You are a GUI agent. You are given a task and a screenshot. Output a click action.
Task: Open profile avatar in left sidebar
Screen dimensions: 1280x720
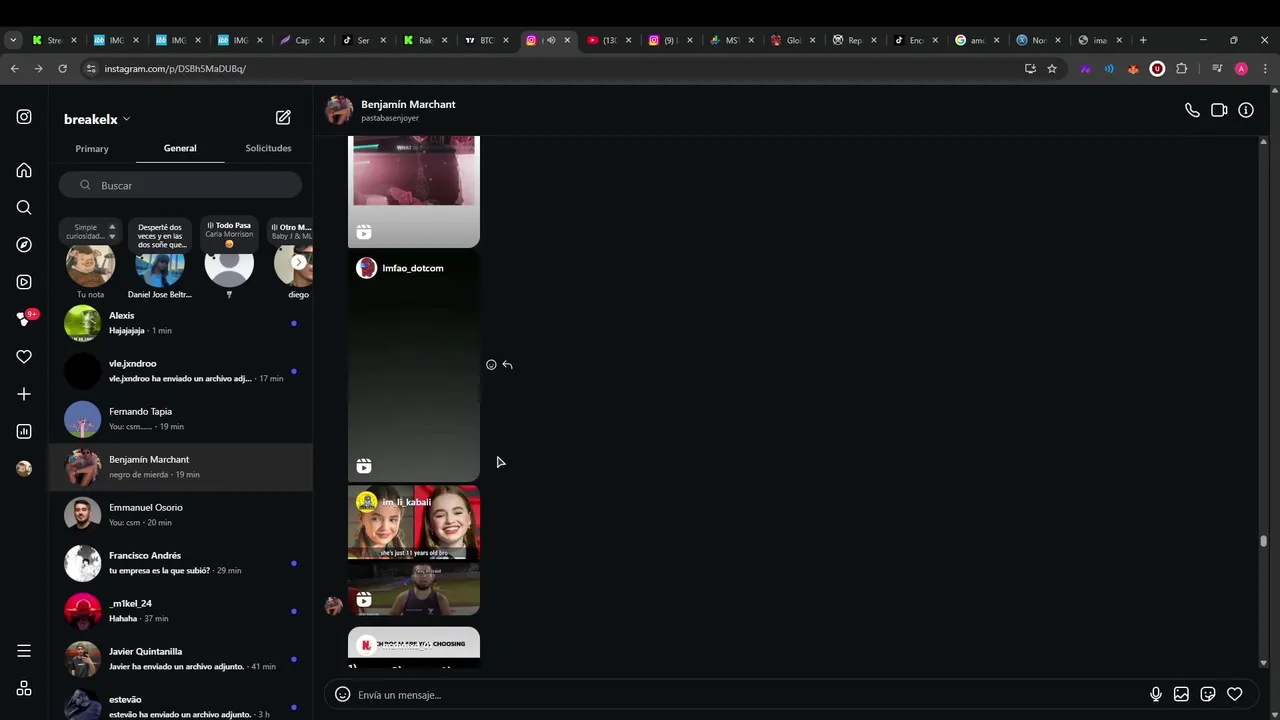[x=24, y=468]
